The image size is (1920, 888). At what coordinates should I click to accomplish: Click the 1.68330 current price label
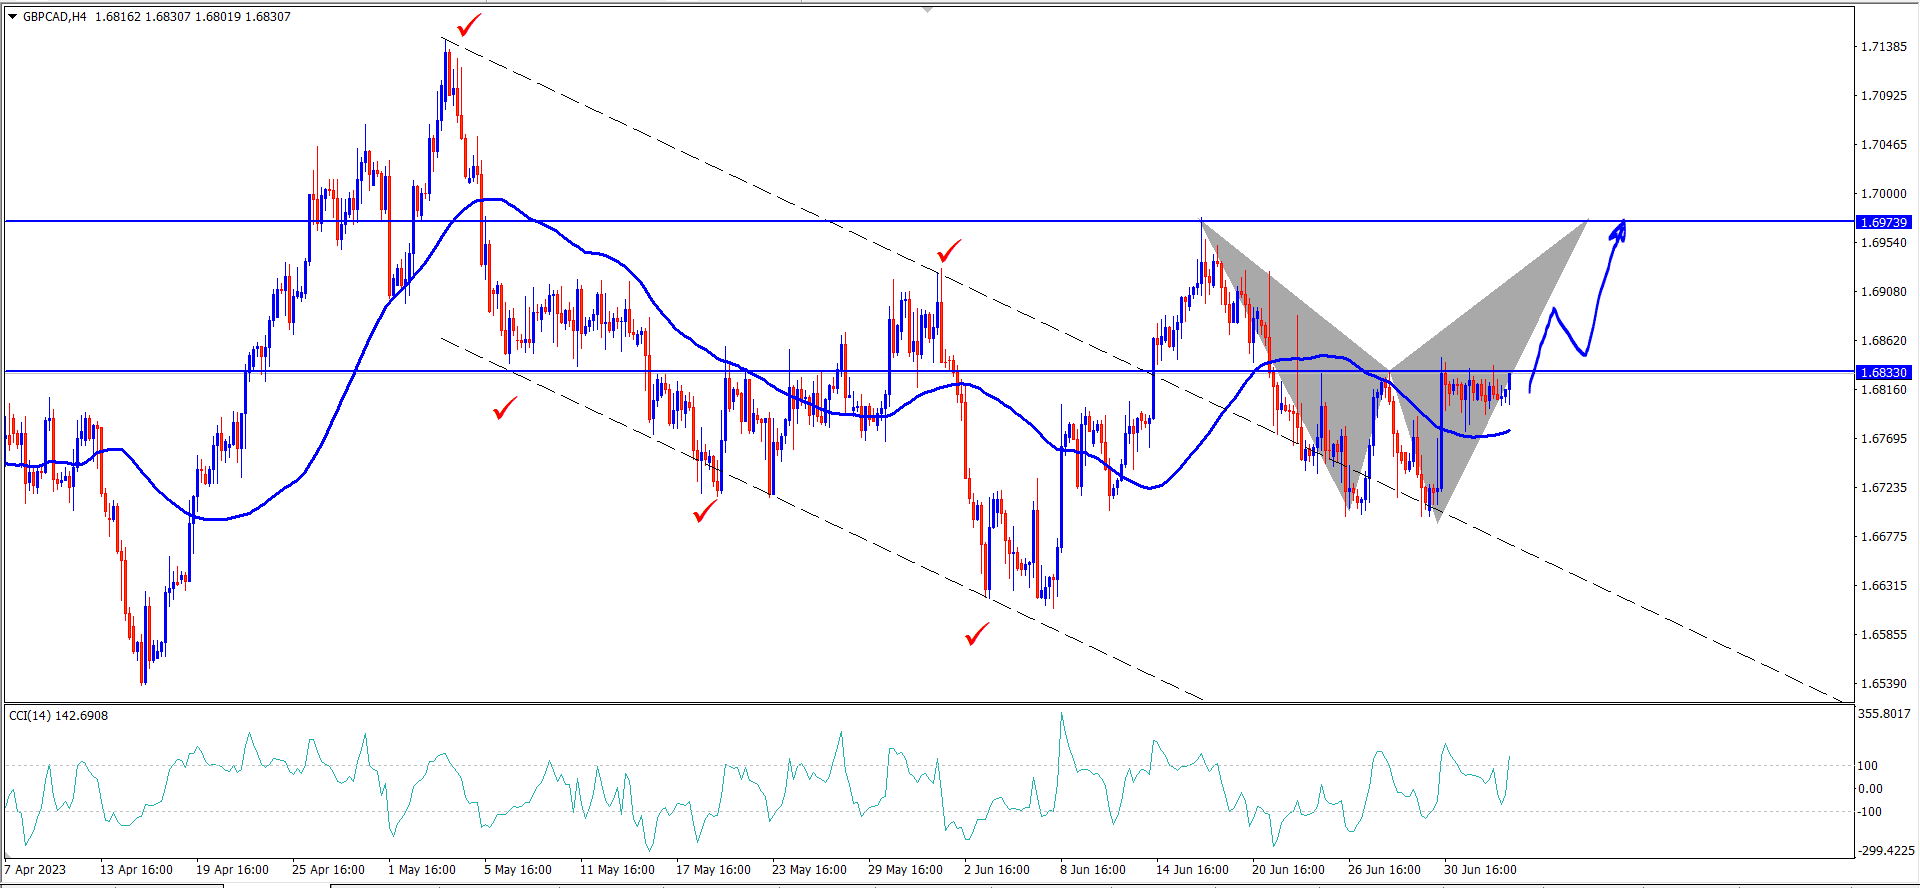1883,372
